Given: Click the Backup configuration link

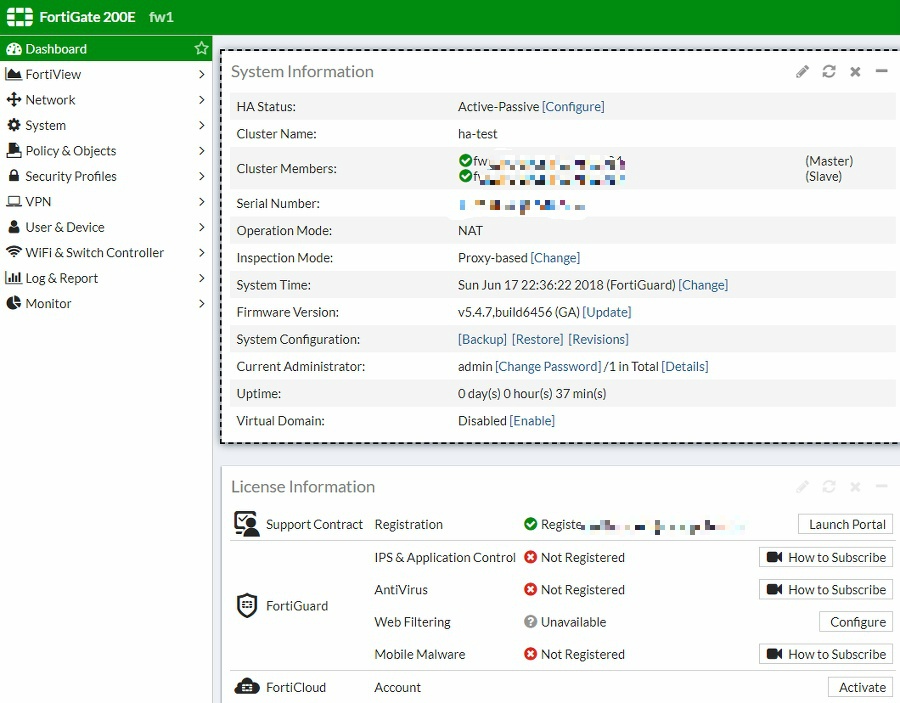Looking at the screenshot, I should 482,339.
